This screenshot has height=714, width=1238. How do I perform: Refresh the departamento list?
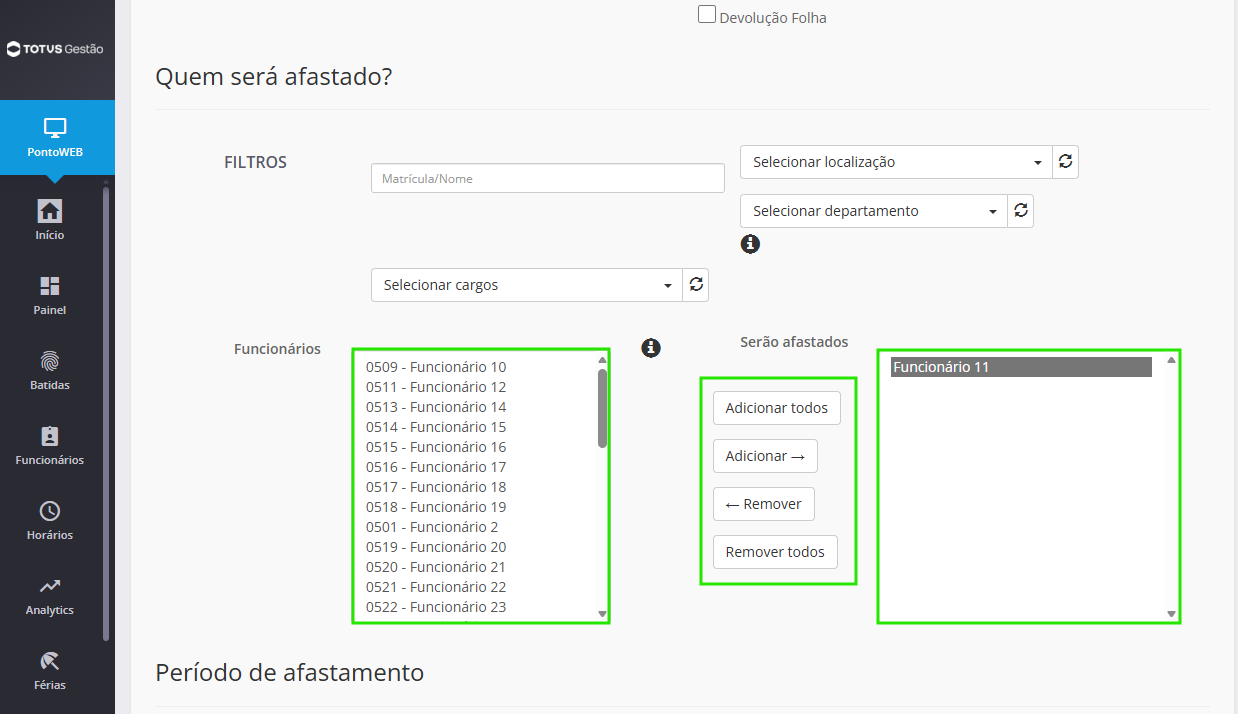tap(1020, 211)
